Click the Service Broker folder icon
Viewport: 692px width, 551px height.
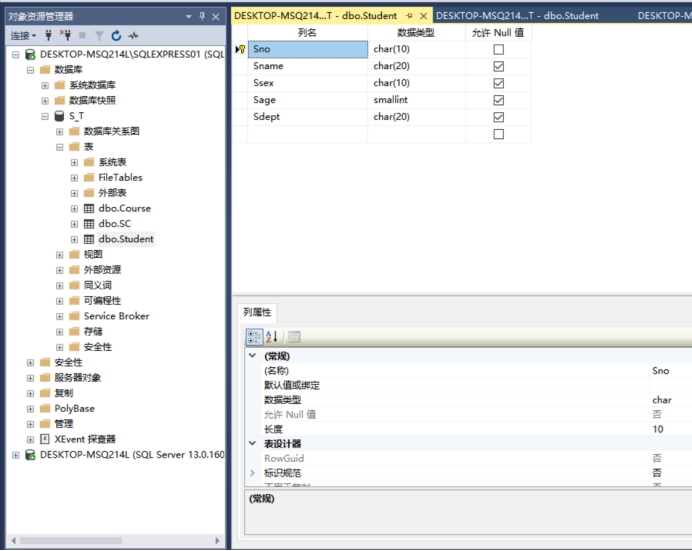click(74, 316)
